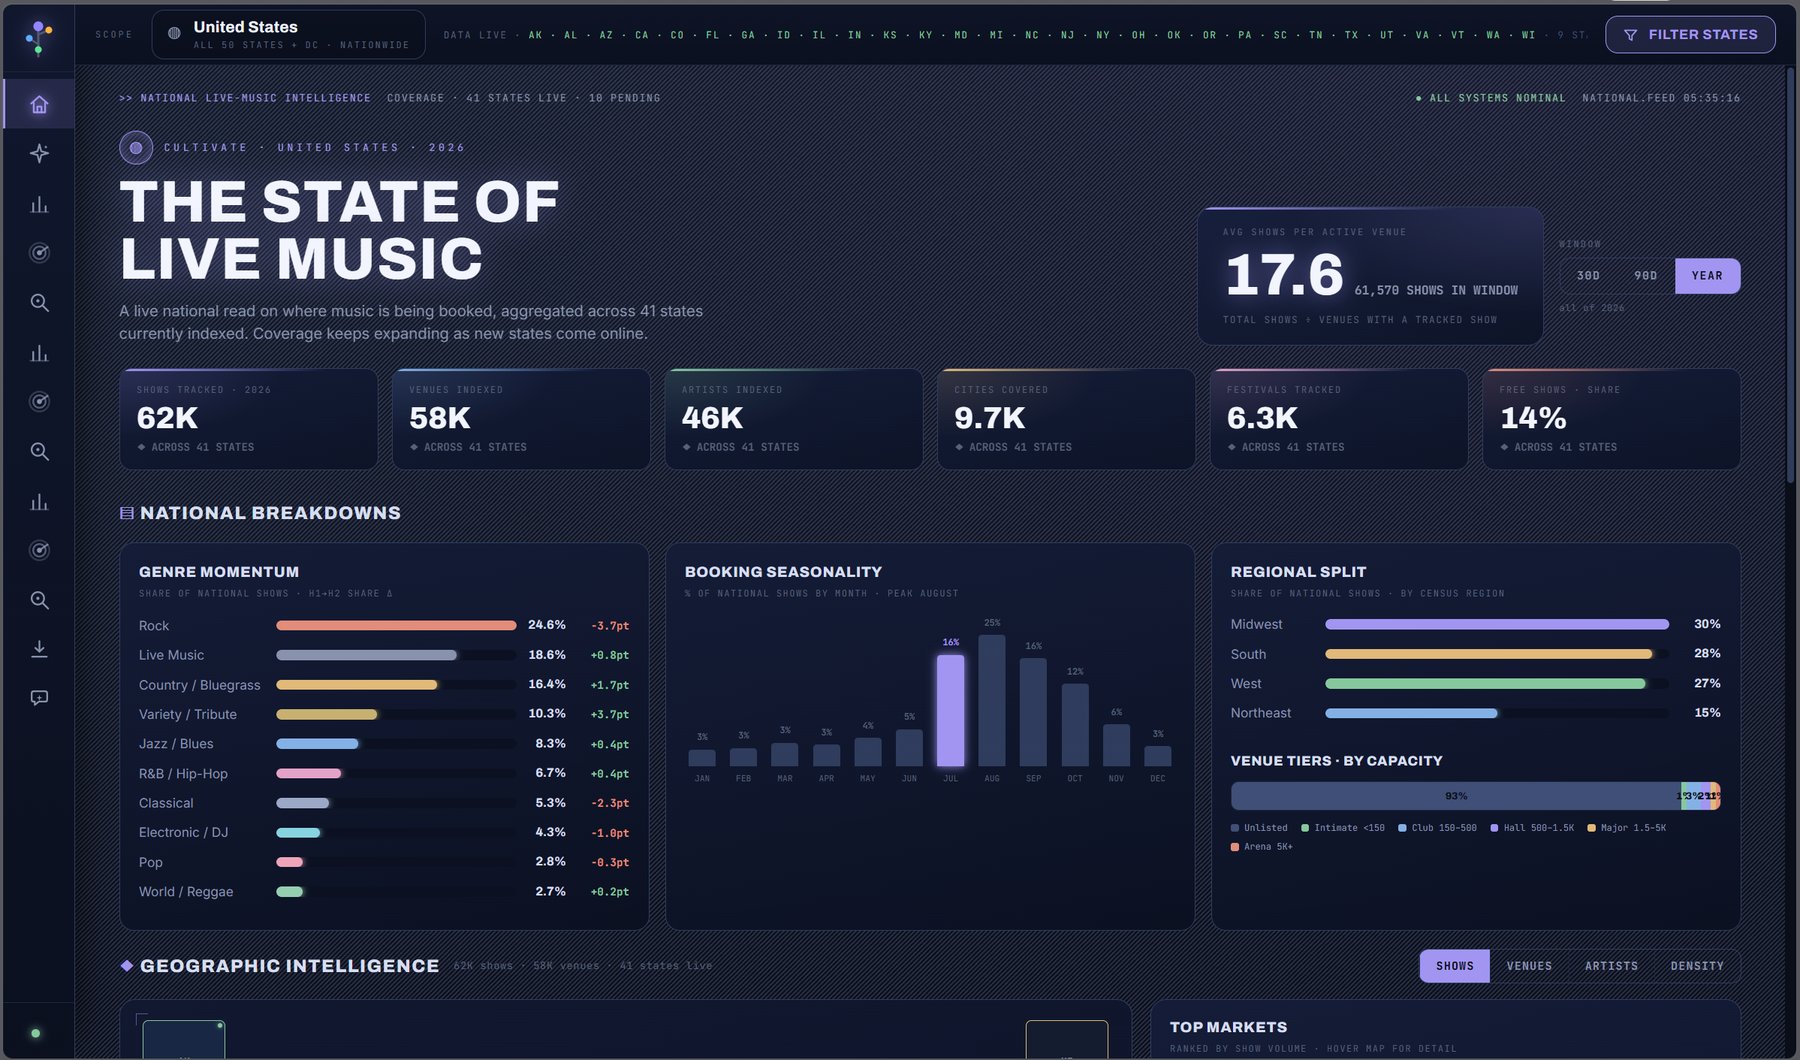Switch to the VENUES map tab
The image size is (1800, 1060).
pos(1529,966)
